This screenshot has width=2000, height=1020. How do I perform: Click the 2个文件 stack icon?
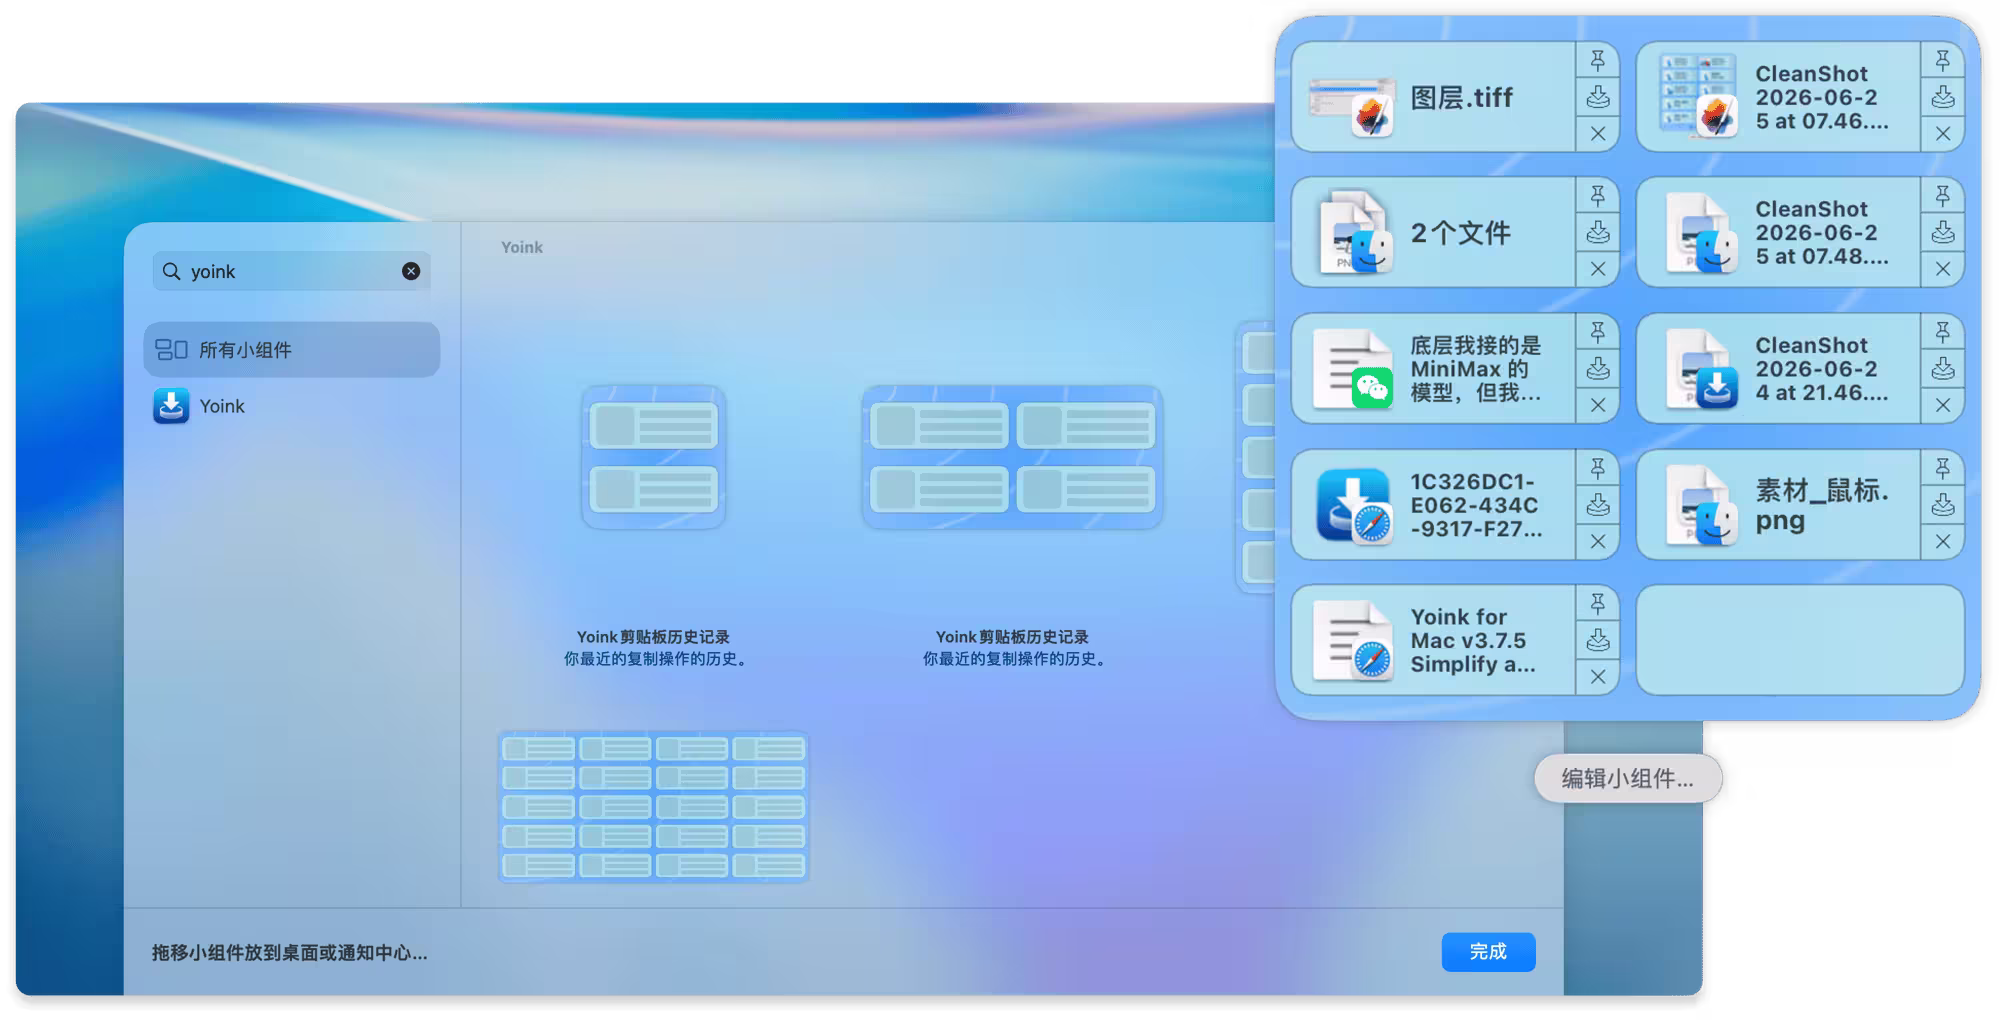[1356, 234]
